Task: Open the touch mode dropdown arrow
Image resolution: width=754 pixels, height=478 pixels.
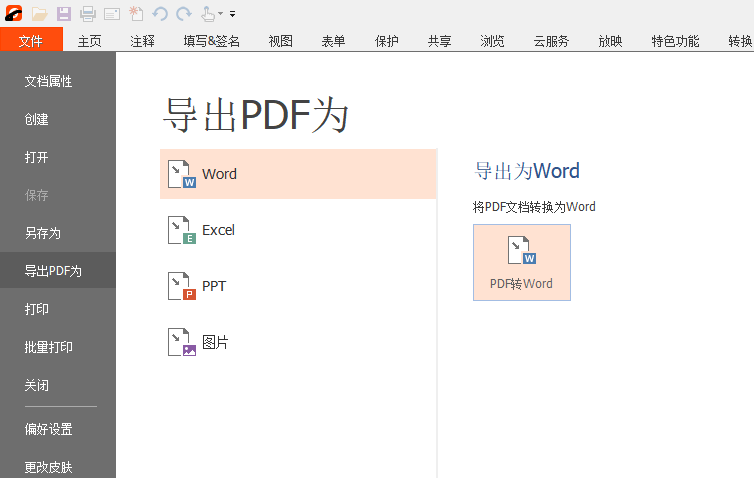Action: pos(220,14)
